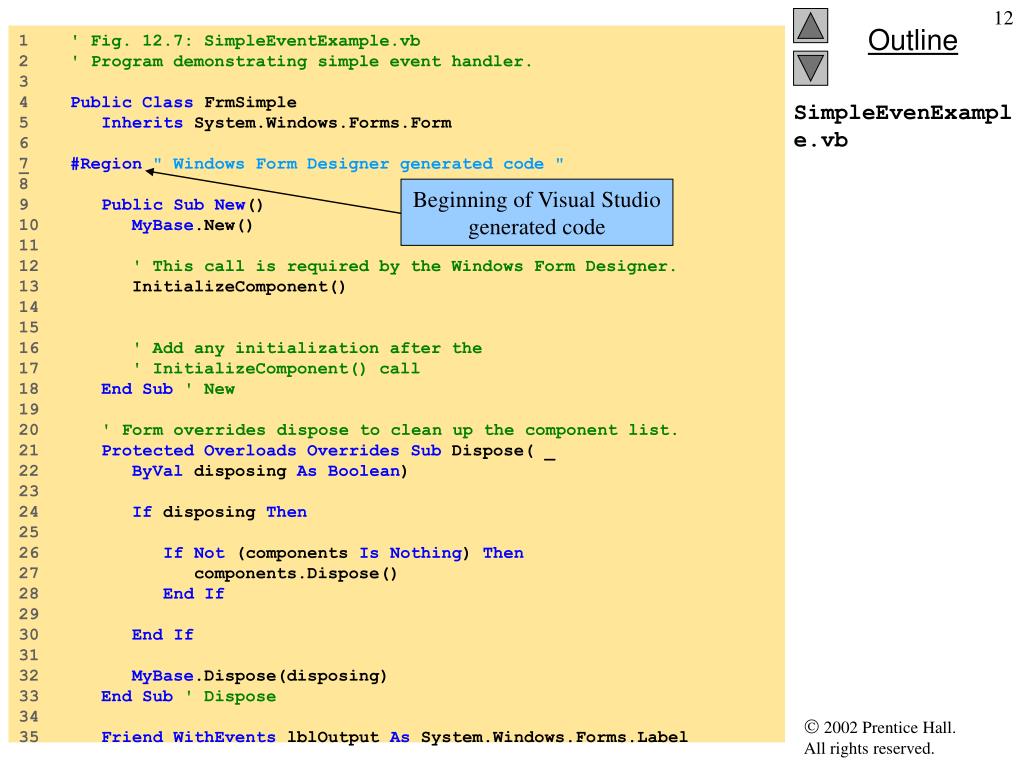Click line number 7 in the gutter

pyautogui.click(x=24, y=164)
